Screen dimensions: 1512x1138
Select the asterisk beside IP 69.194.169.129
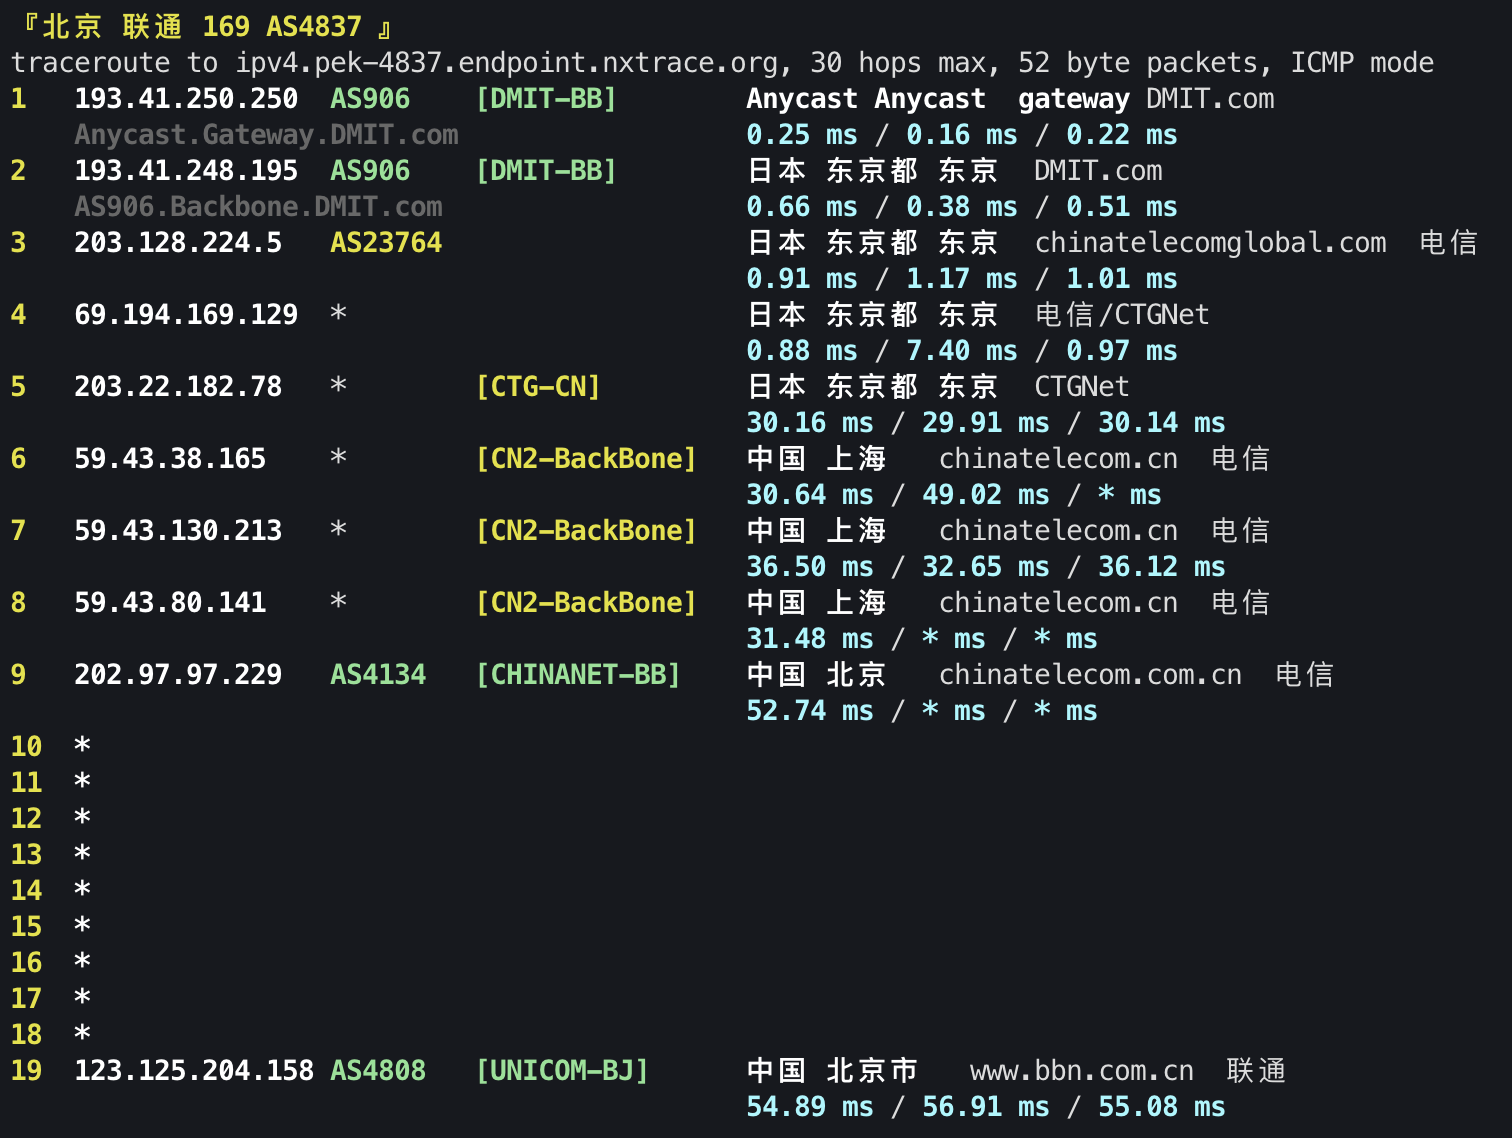pyautogui.click(x=338, y=314)
